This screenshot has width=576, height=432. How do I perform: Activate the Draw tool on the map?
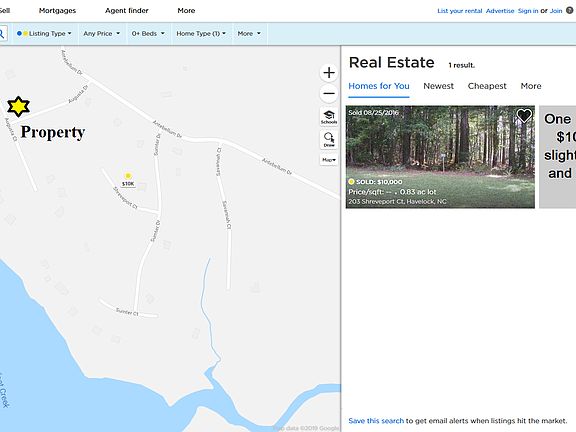329,140
